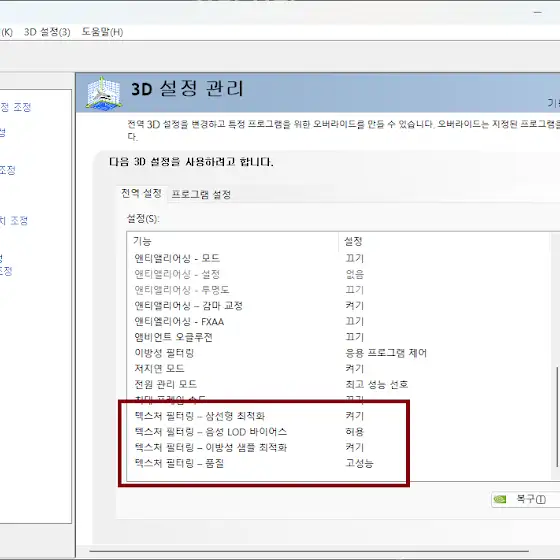Click the NVIDIA logo on the 복구 button
This screenshot has height=560, width=560.
coord(500,499)
